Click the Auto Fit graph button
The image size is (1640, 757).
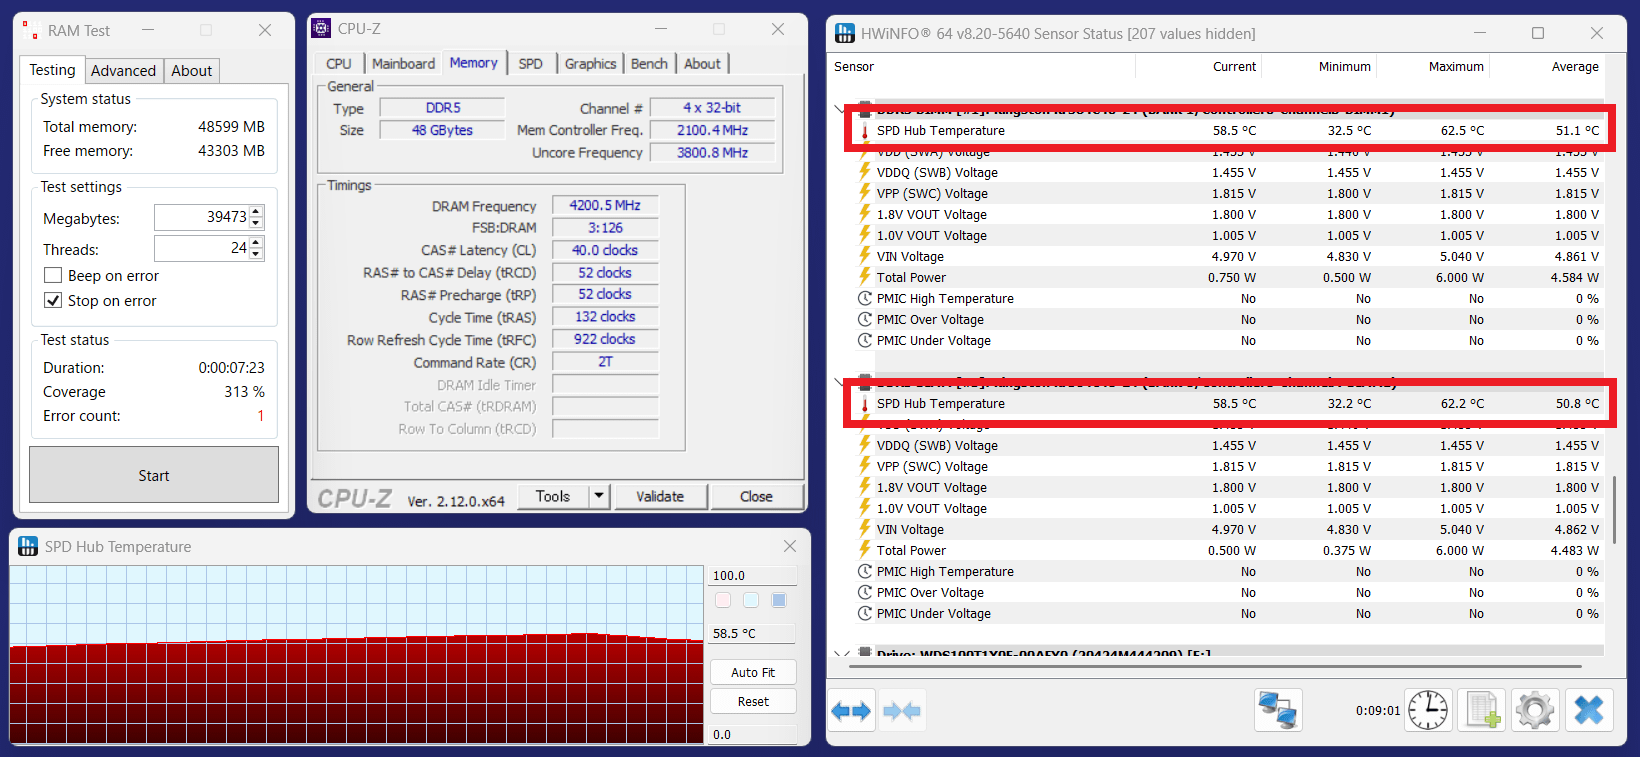pyautogui.click(x=753, y=673)
